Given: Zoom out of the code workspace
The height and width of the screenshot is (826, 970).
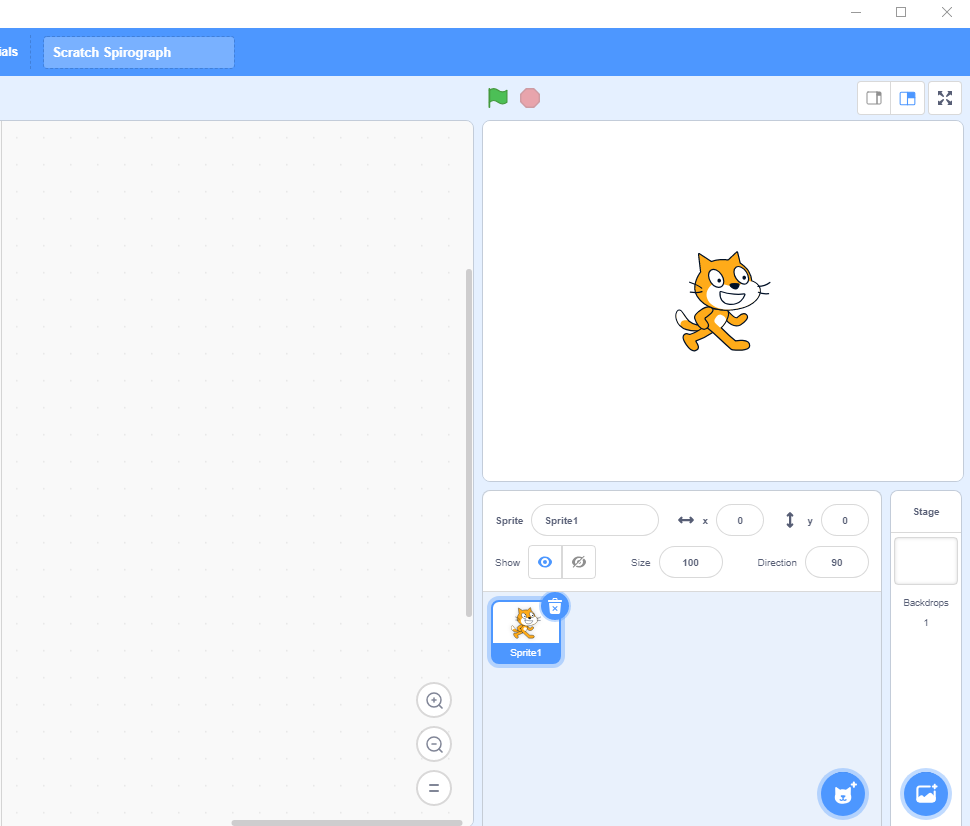Looking at the screenshot, I should pos(434,744).
